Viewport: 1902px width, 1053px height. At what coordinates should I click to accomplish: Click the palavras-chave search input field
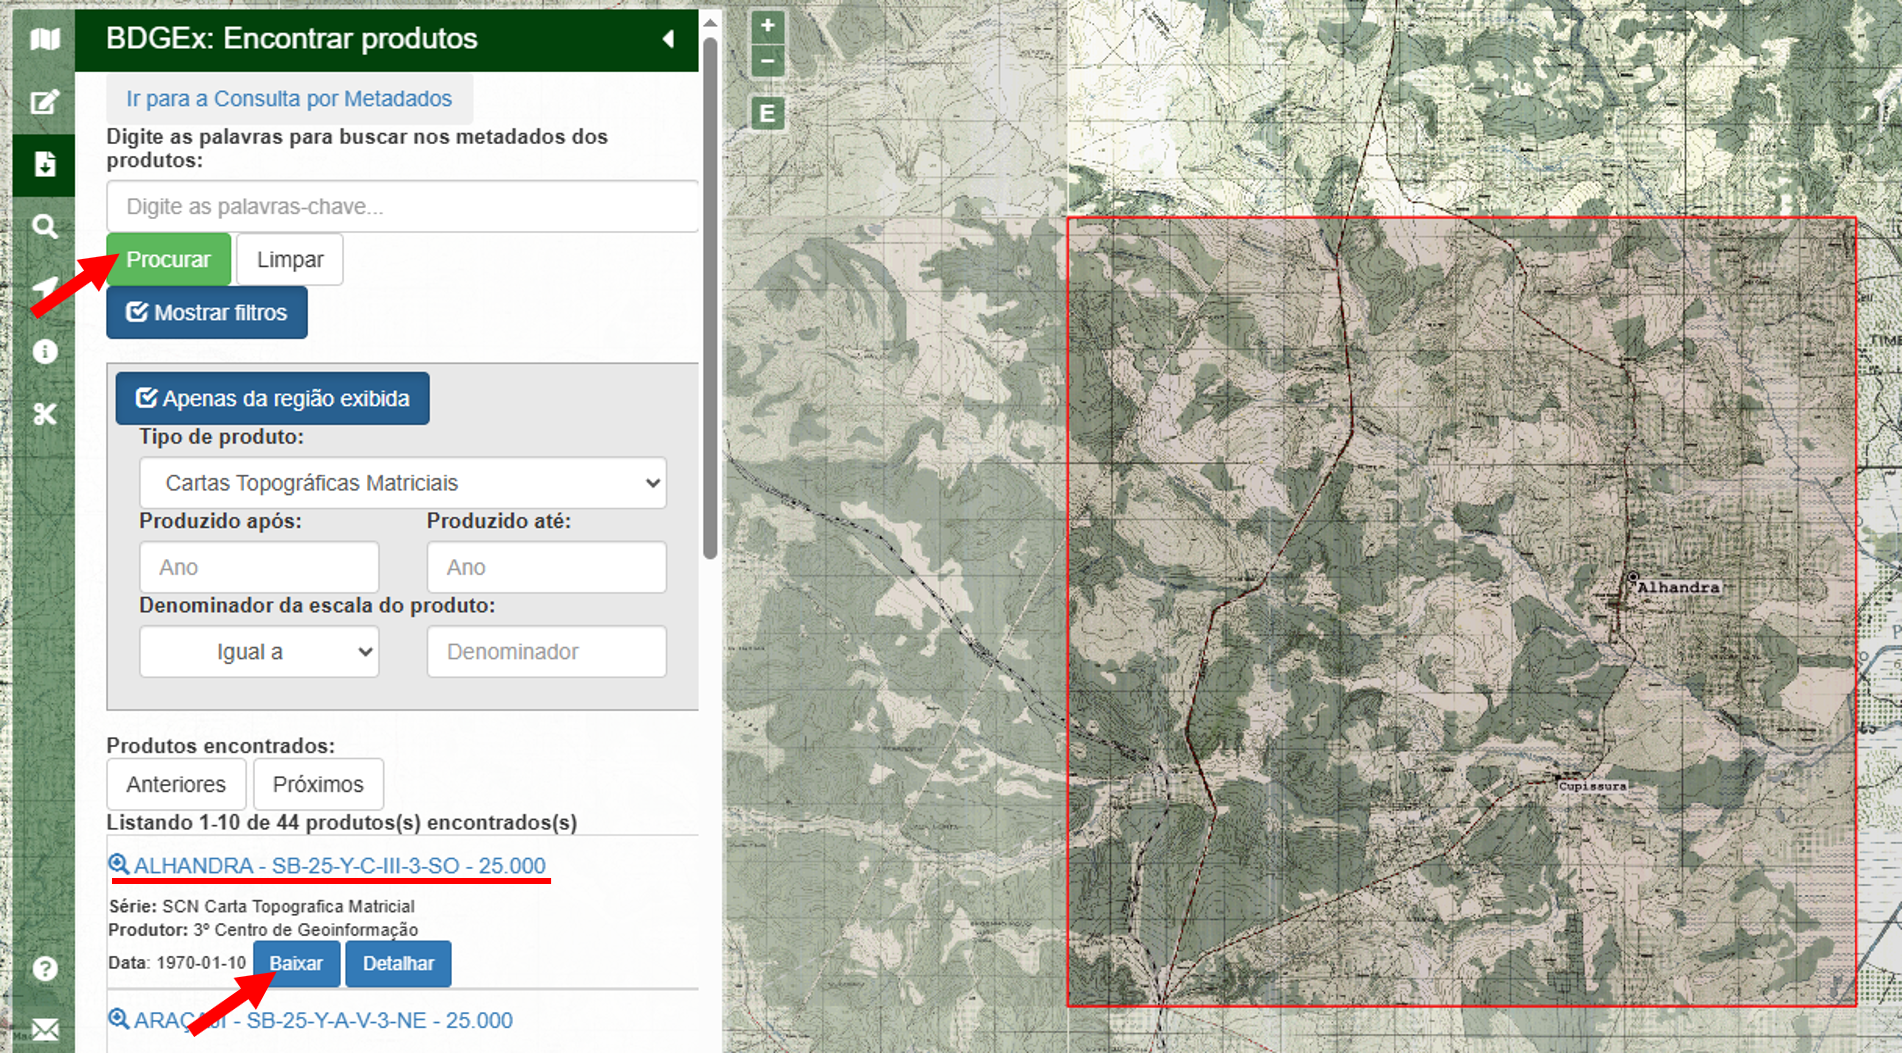coord(402,207)
